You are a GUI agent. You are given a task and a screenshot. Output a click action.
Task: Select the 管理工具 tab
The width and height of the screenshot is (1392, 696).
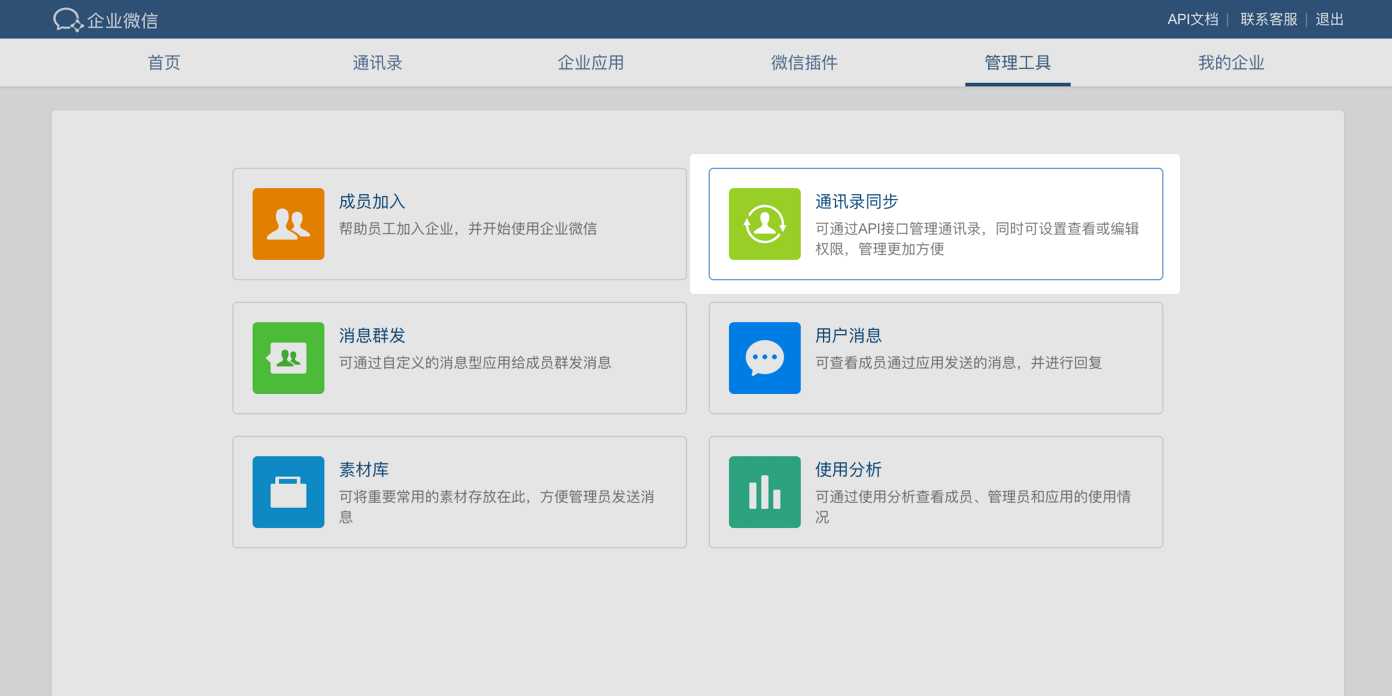click(x=1017, y=63)
